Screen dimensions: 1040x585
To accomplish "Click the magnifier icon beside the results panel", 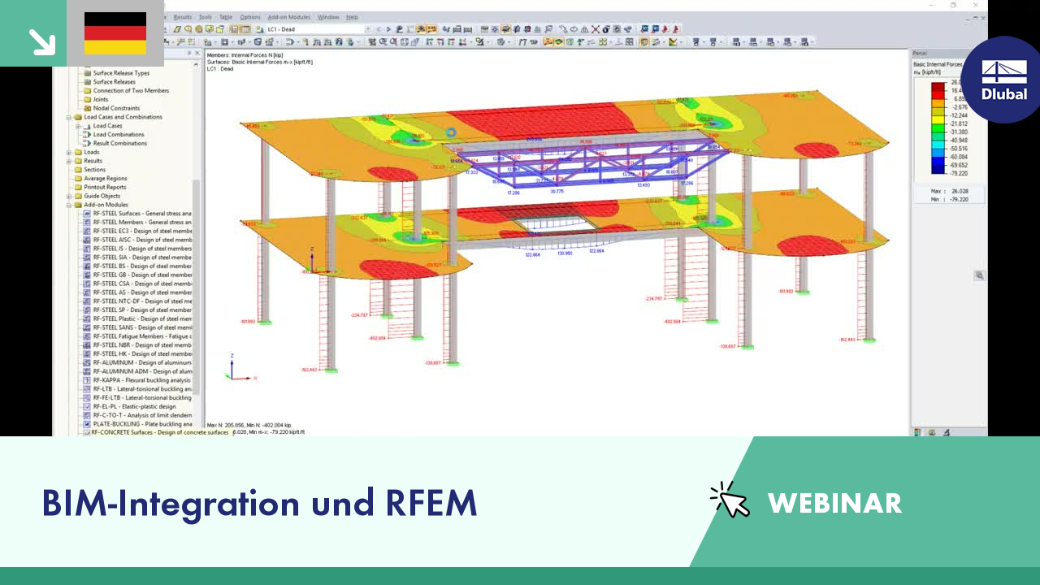I will click(979, 275).
